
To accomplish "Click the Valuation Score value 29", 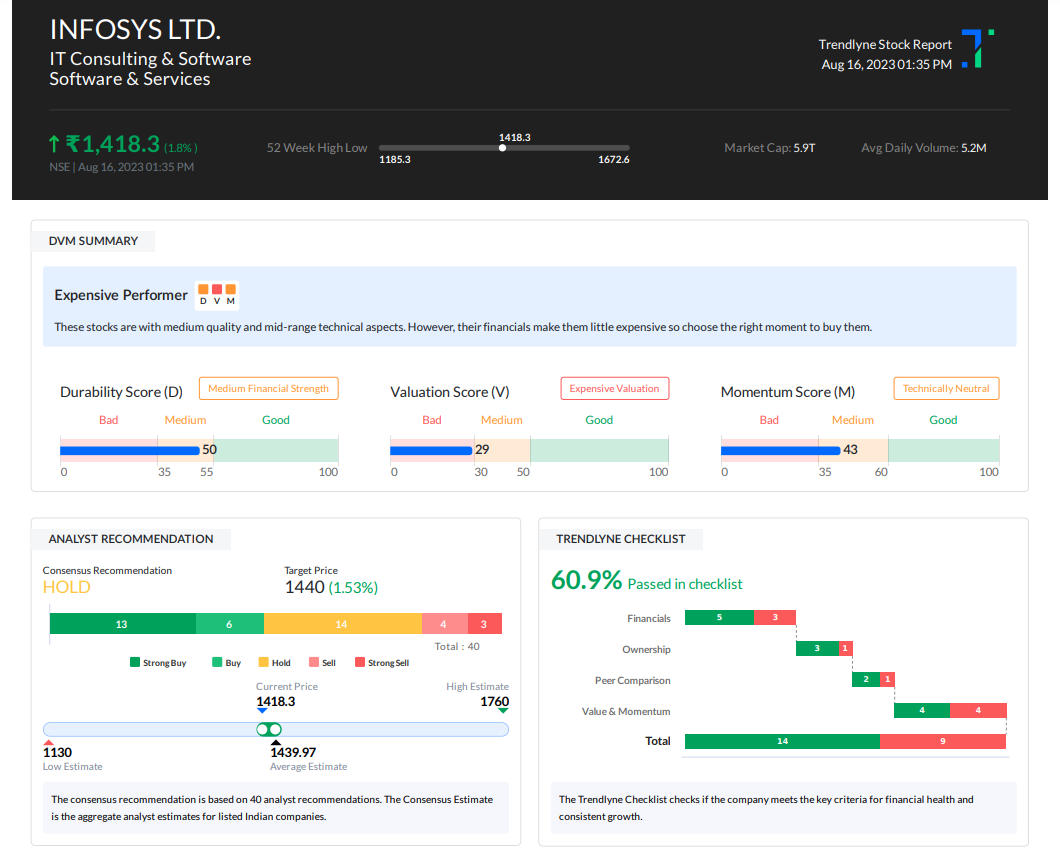I will tap(482, 450).
